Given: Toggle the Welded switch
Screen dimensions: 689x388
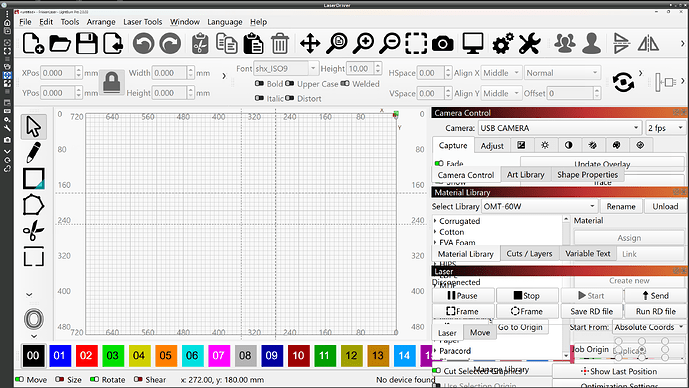Looking at the screenshot, I should pyautogui.click(x=345, y=83).
